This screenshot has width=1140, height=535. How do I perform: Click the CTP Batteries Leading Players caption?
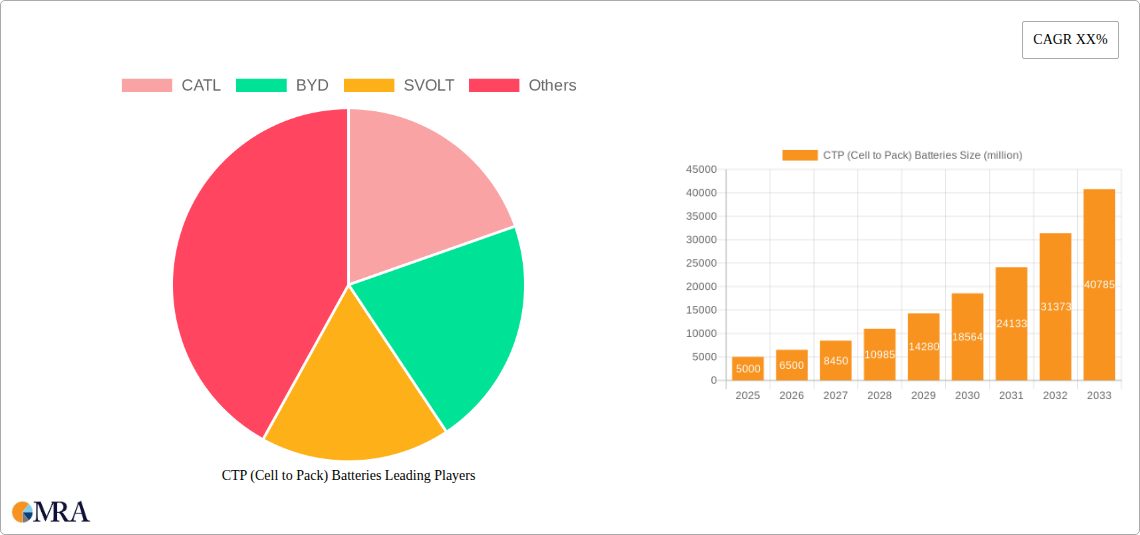click(348, 475)
